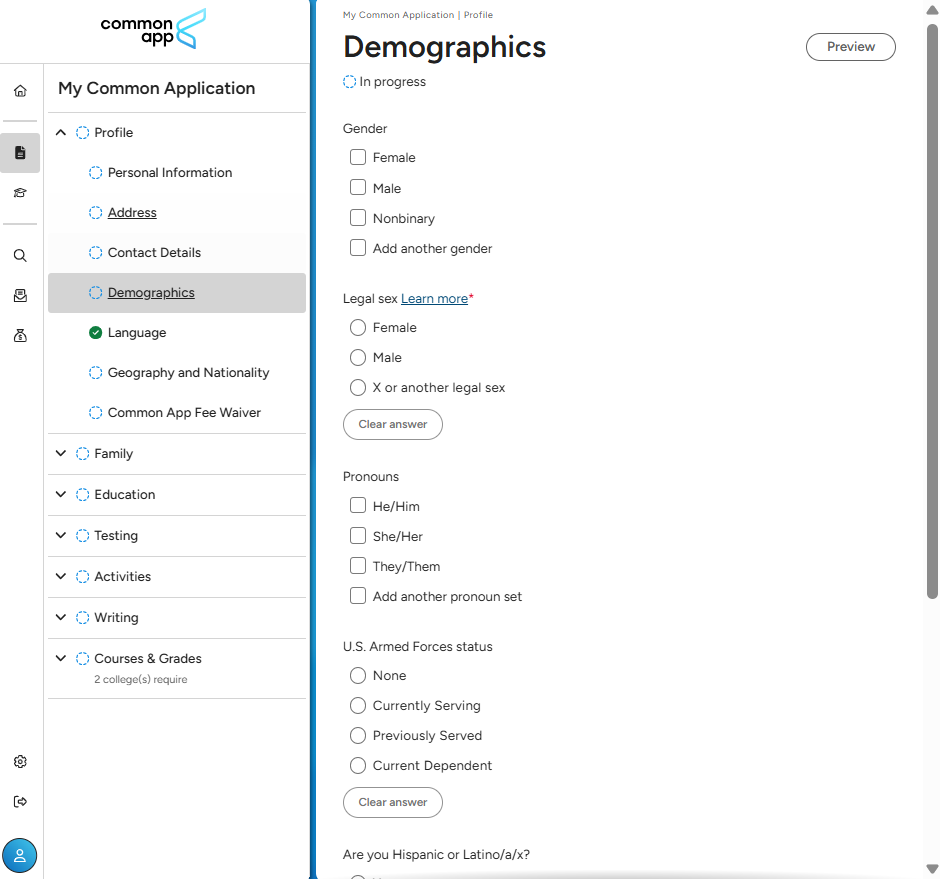Tick the They/Them pronouns checkbox
This screenshot has height=879, width=940.
tap(358, 566)
